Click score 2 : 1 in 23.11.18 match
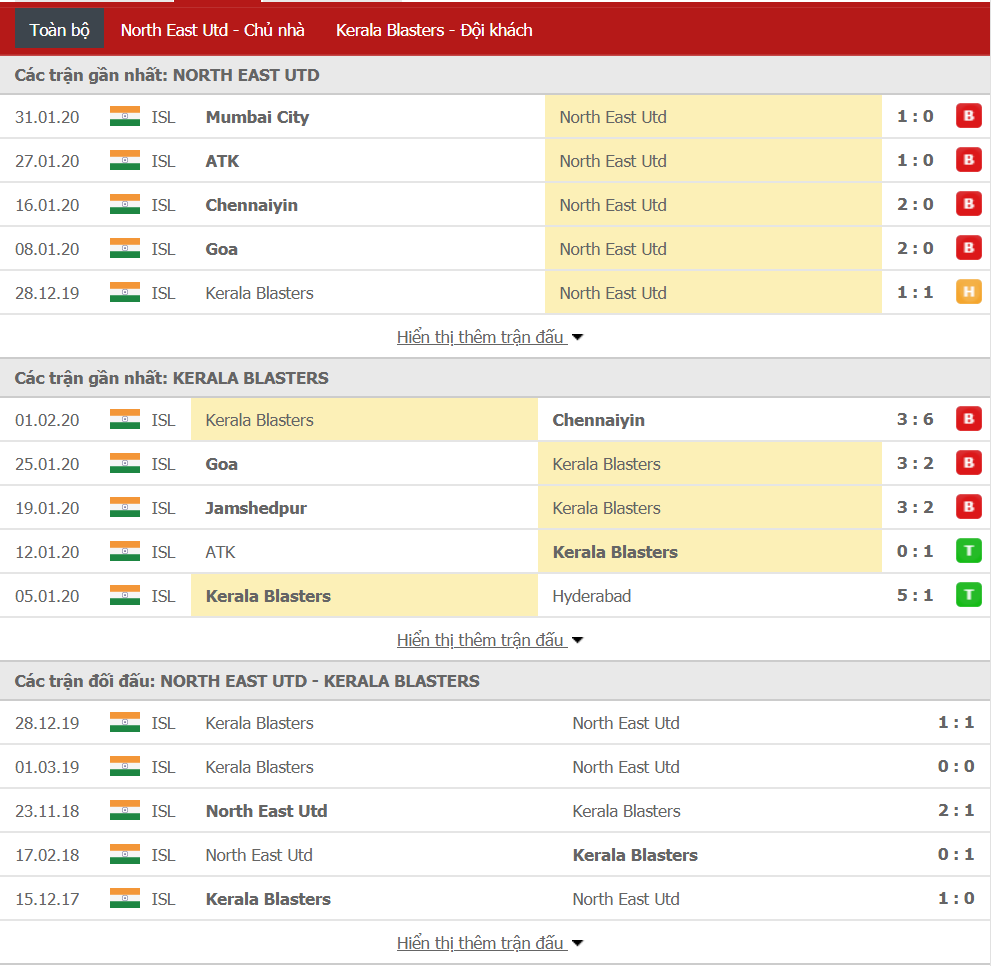Screen dimensions: 991x966 tap(956, 810)
